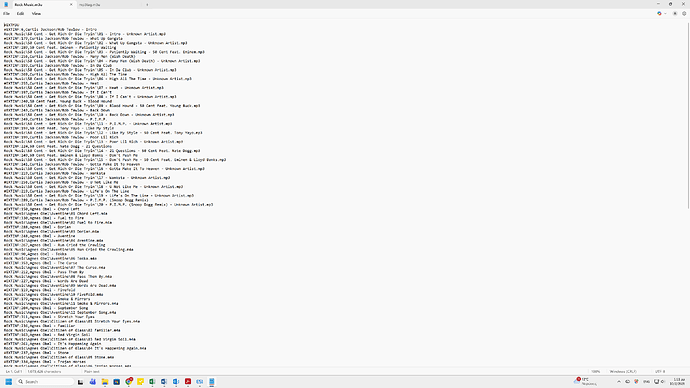690x388 pixels.
Task: Click the Blood Hound - 50 Cent Feat. Young Buck.mp3 line
Action: 102,106
